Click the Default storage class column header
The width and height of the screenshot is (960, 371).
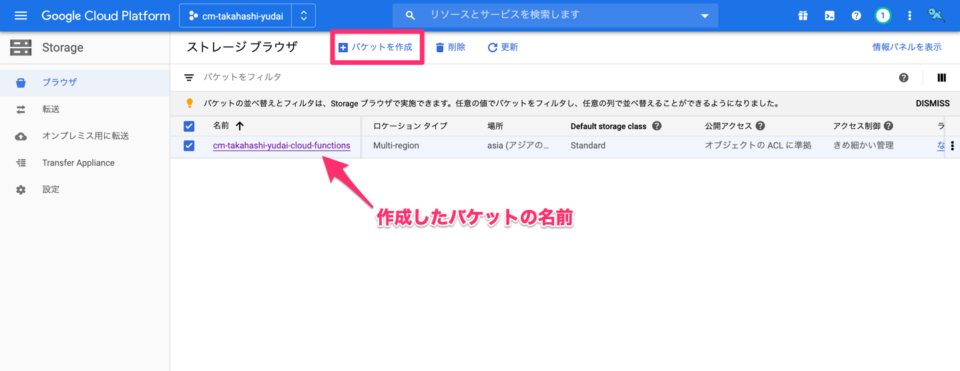(609, 126)
